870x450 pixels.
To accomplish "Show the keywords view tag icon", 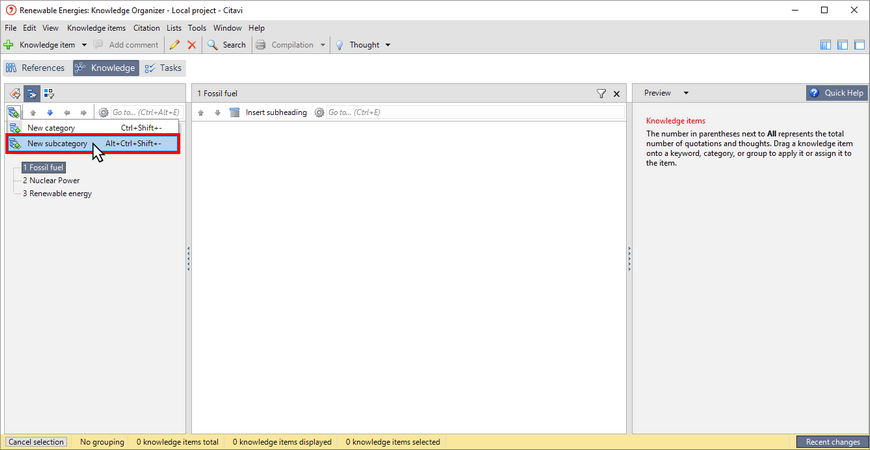I will [x=16, y=93].
